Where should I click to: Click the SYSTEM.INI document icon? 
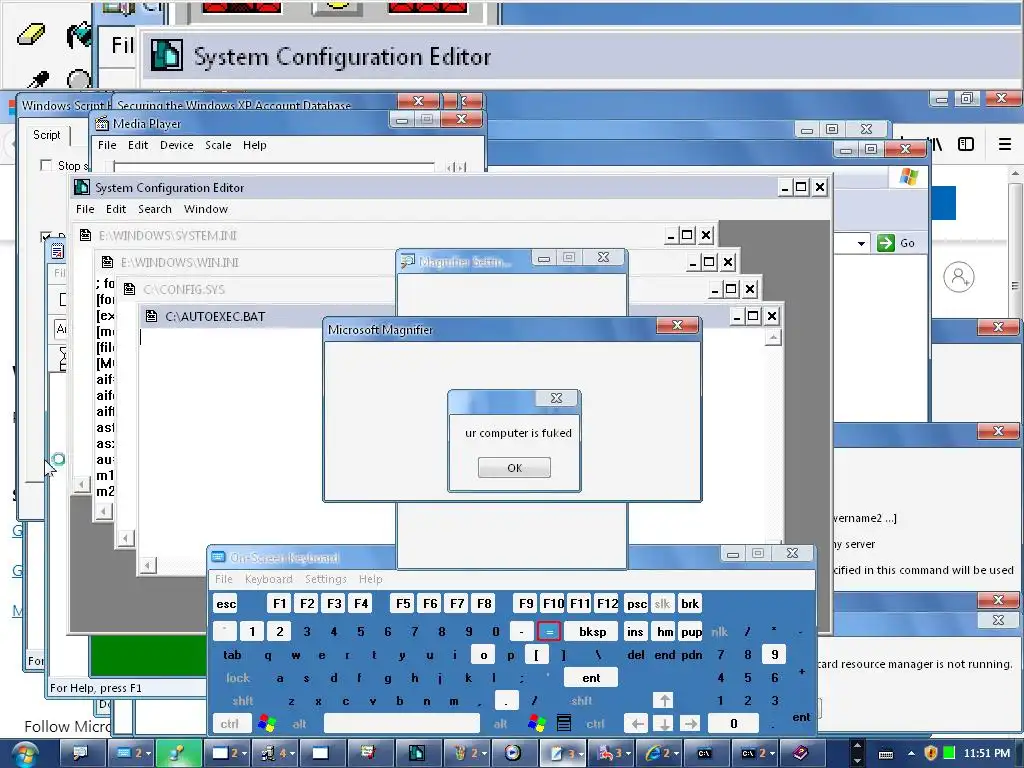pos(85,235)
